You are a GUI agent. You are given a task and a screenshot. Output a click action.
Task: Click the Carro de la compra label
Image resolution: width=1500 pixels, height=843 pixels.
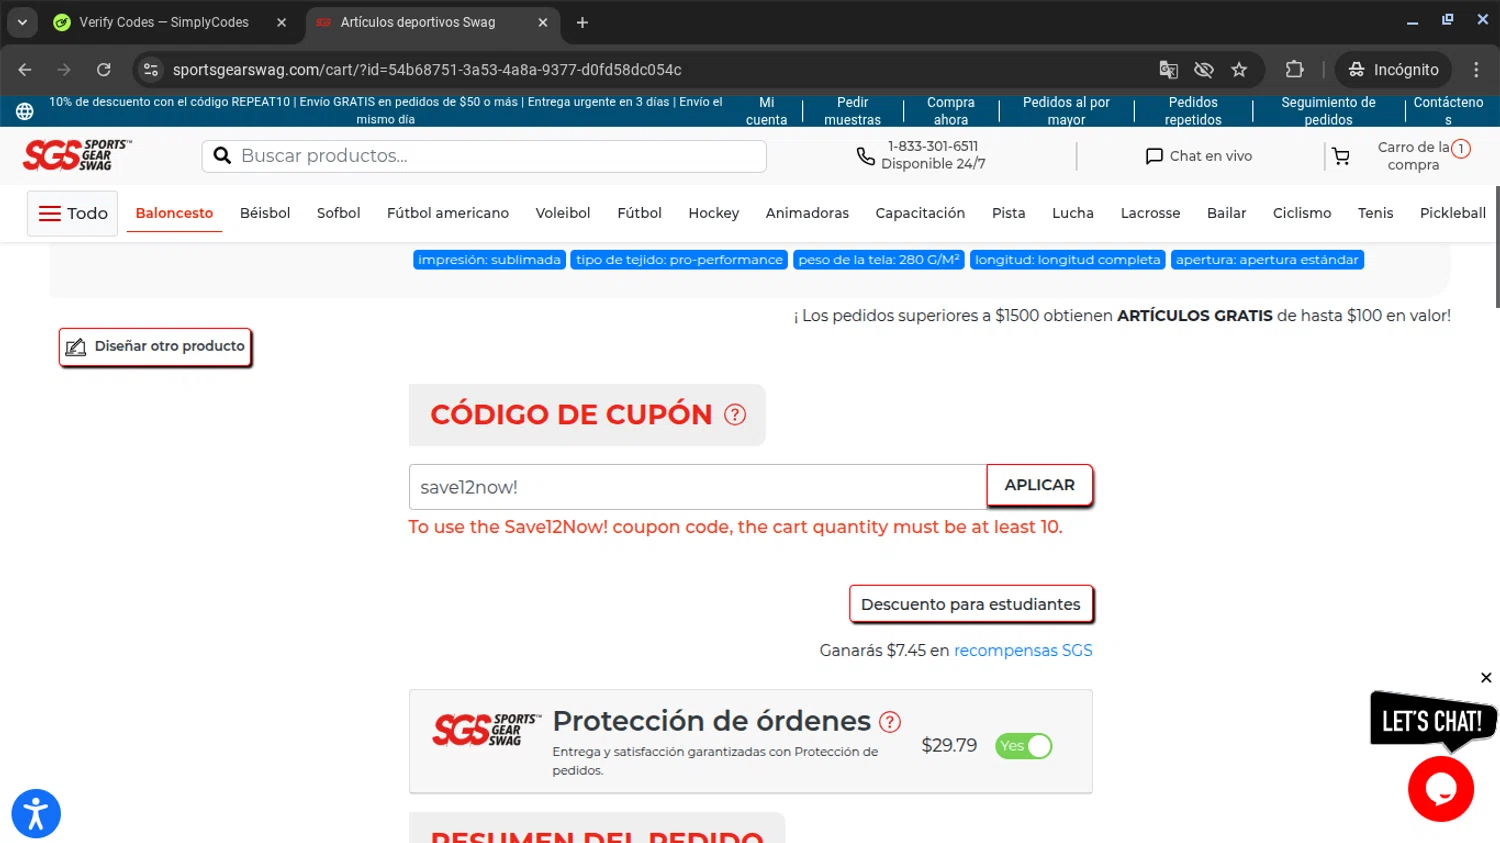pyautogui.click(x=1413, y=156)
